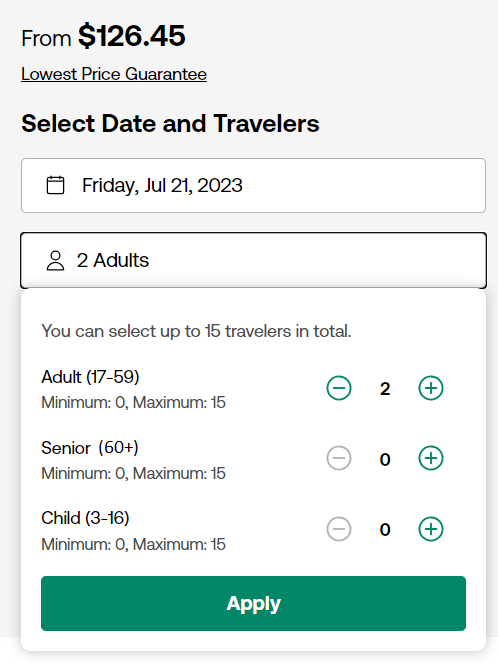This screenshot has height=663, width=498.
Task: Add one Child (3-16) traveler
Action: point(431,529)
